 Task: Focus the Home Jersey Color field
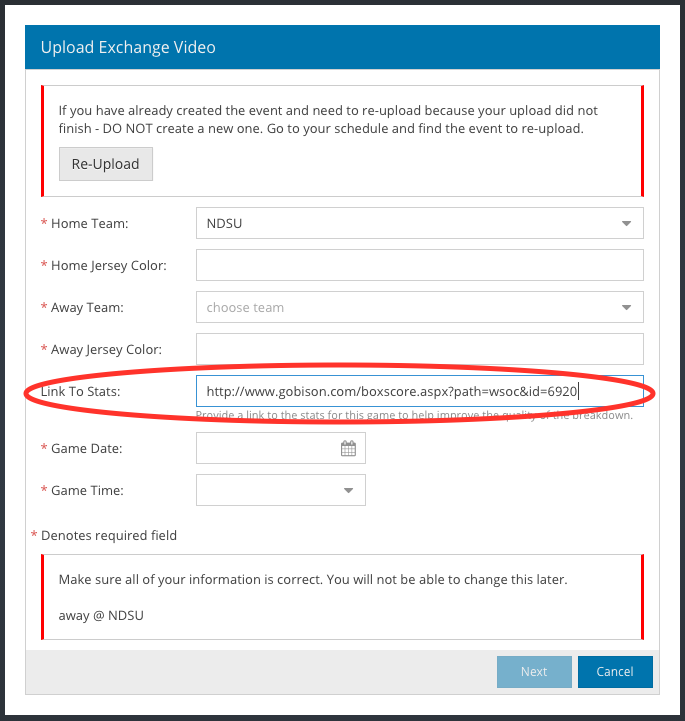click(x=420, y=265)
